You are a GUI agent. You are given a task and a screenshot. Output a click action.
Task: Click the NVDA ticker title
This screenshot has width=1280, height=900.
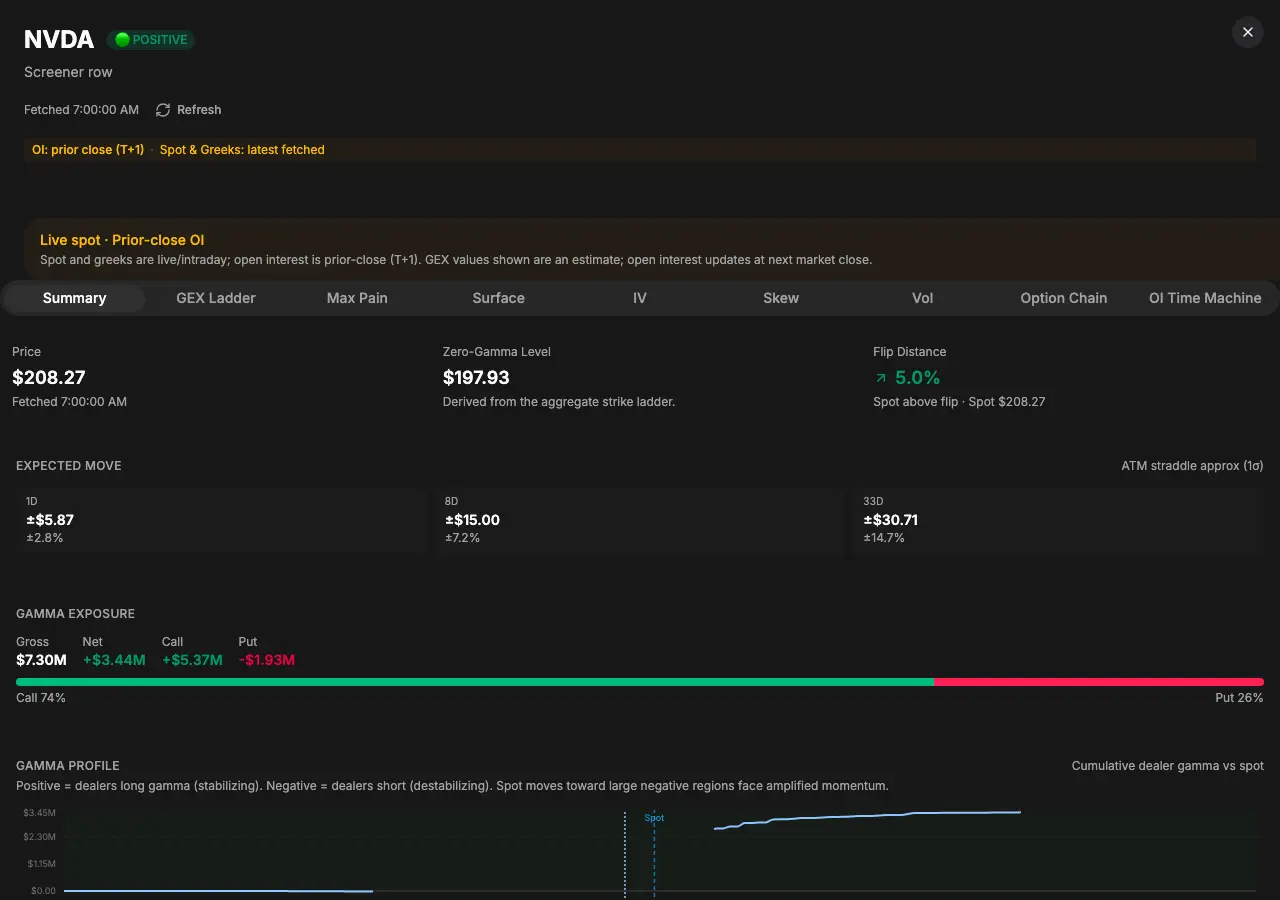[59, 40]
